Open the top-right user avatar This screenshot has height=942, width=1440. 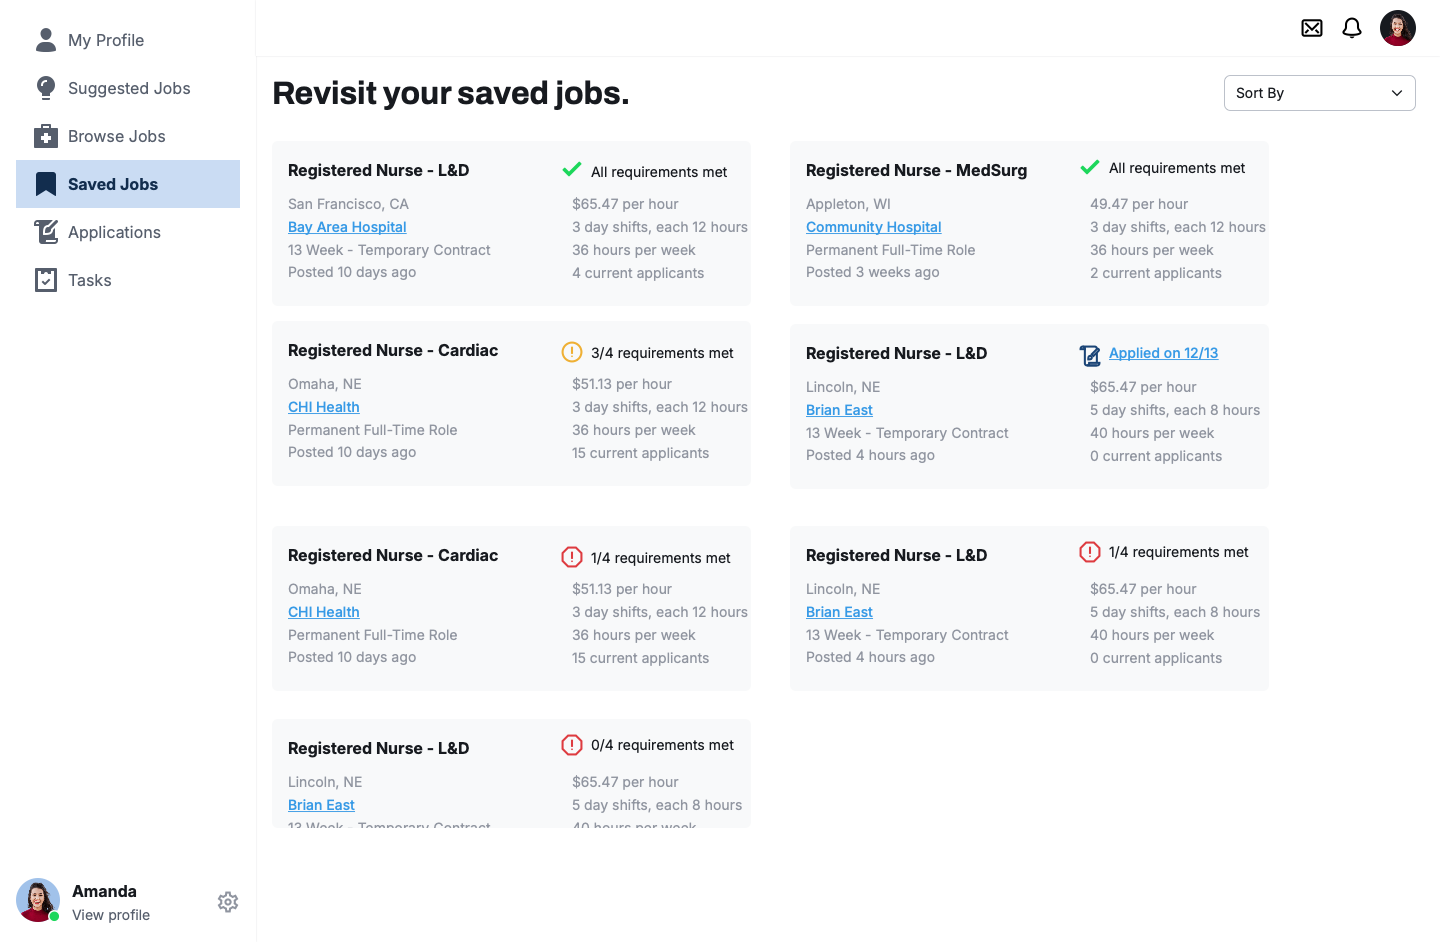point(1398,28)
